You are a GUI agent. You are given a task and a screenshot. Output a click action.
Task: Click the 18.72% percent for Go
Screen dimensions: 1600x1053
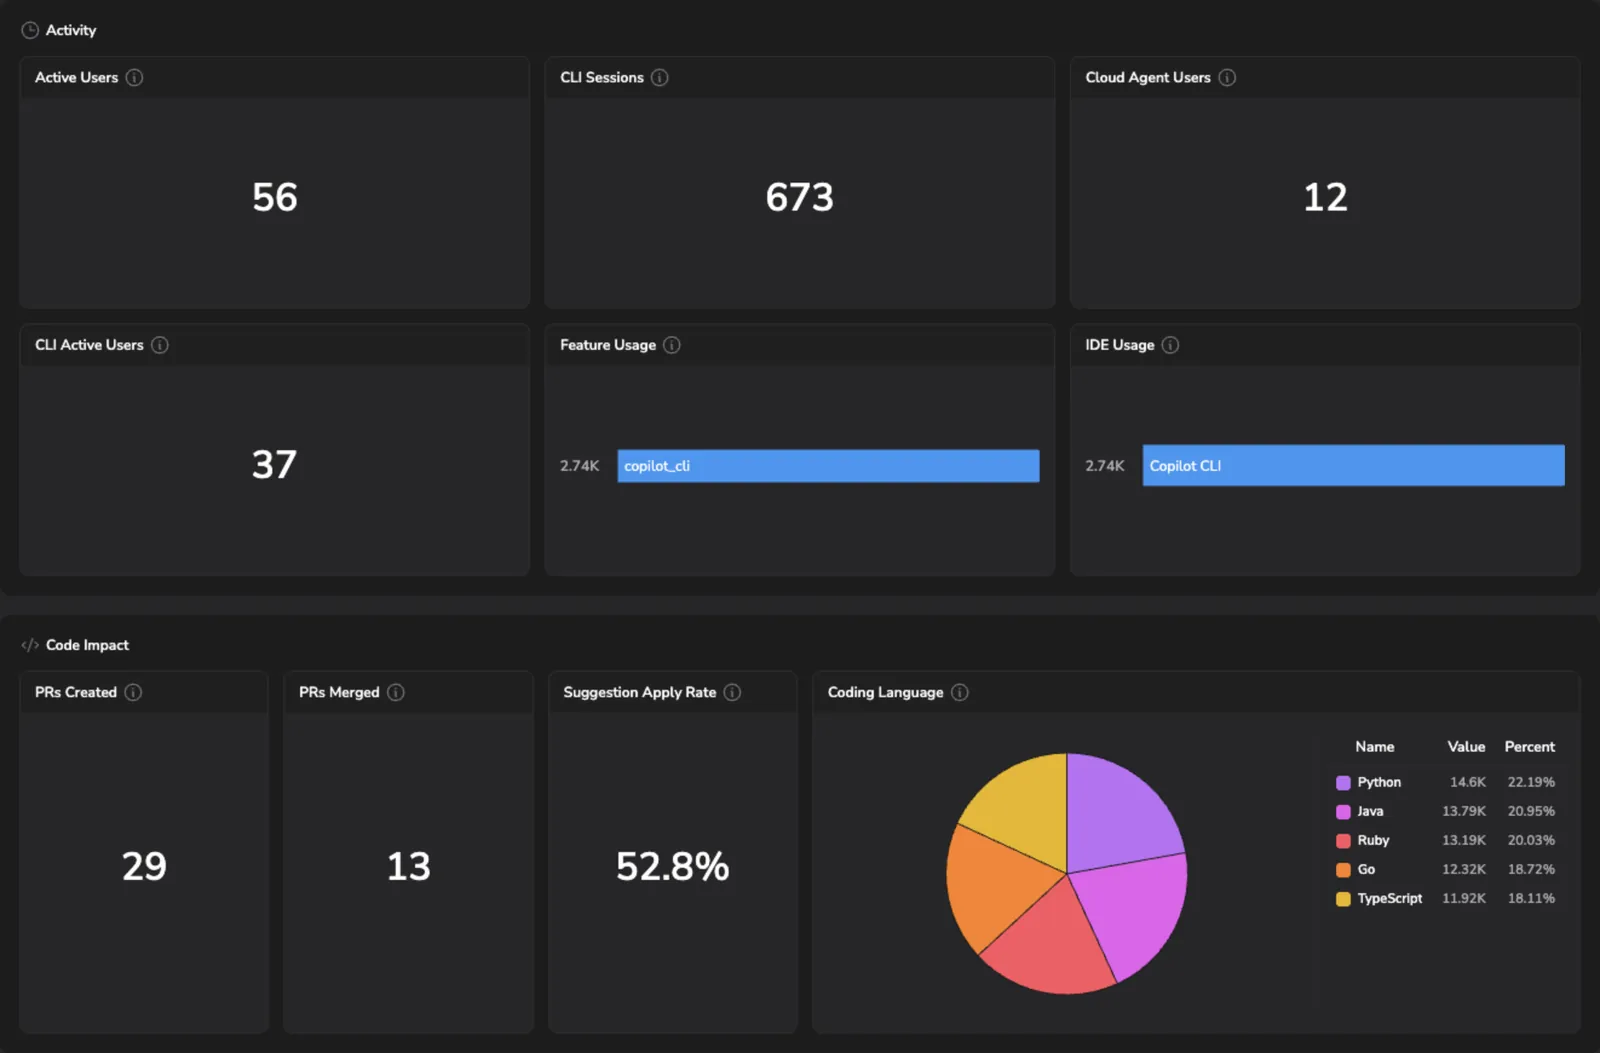point(1531,870)
